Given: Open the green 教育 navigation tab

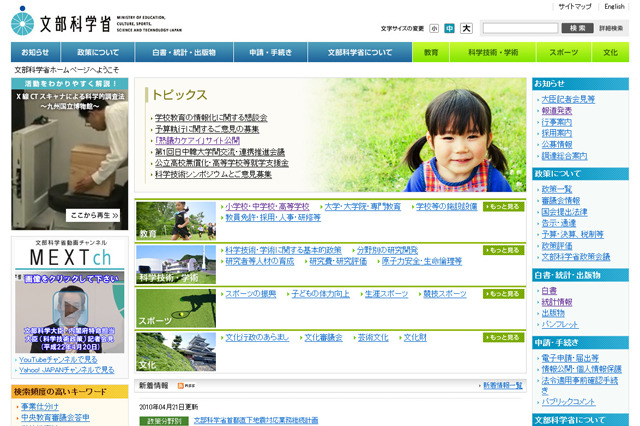Looking at the screenshot, I should coord(431,52).
